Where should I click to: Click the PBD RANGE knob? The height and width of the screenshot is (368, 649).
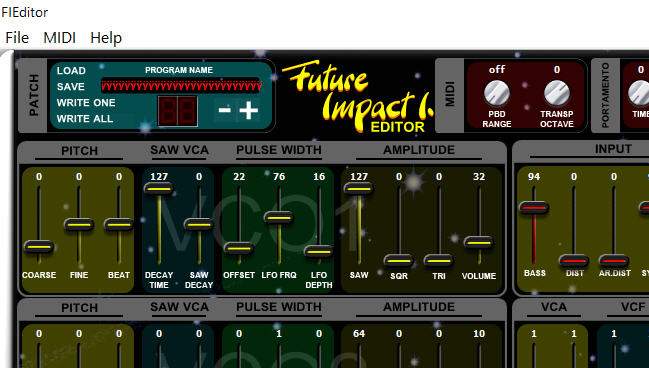(x=497, y=93)
